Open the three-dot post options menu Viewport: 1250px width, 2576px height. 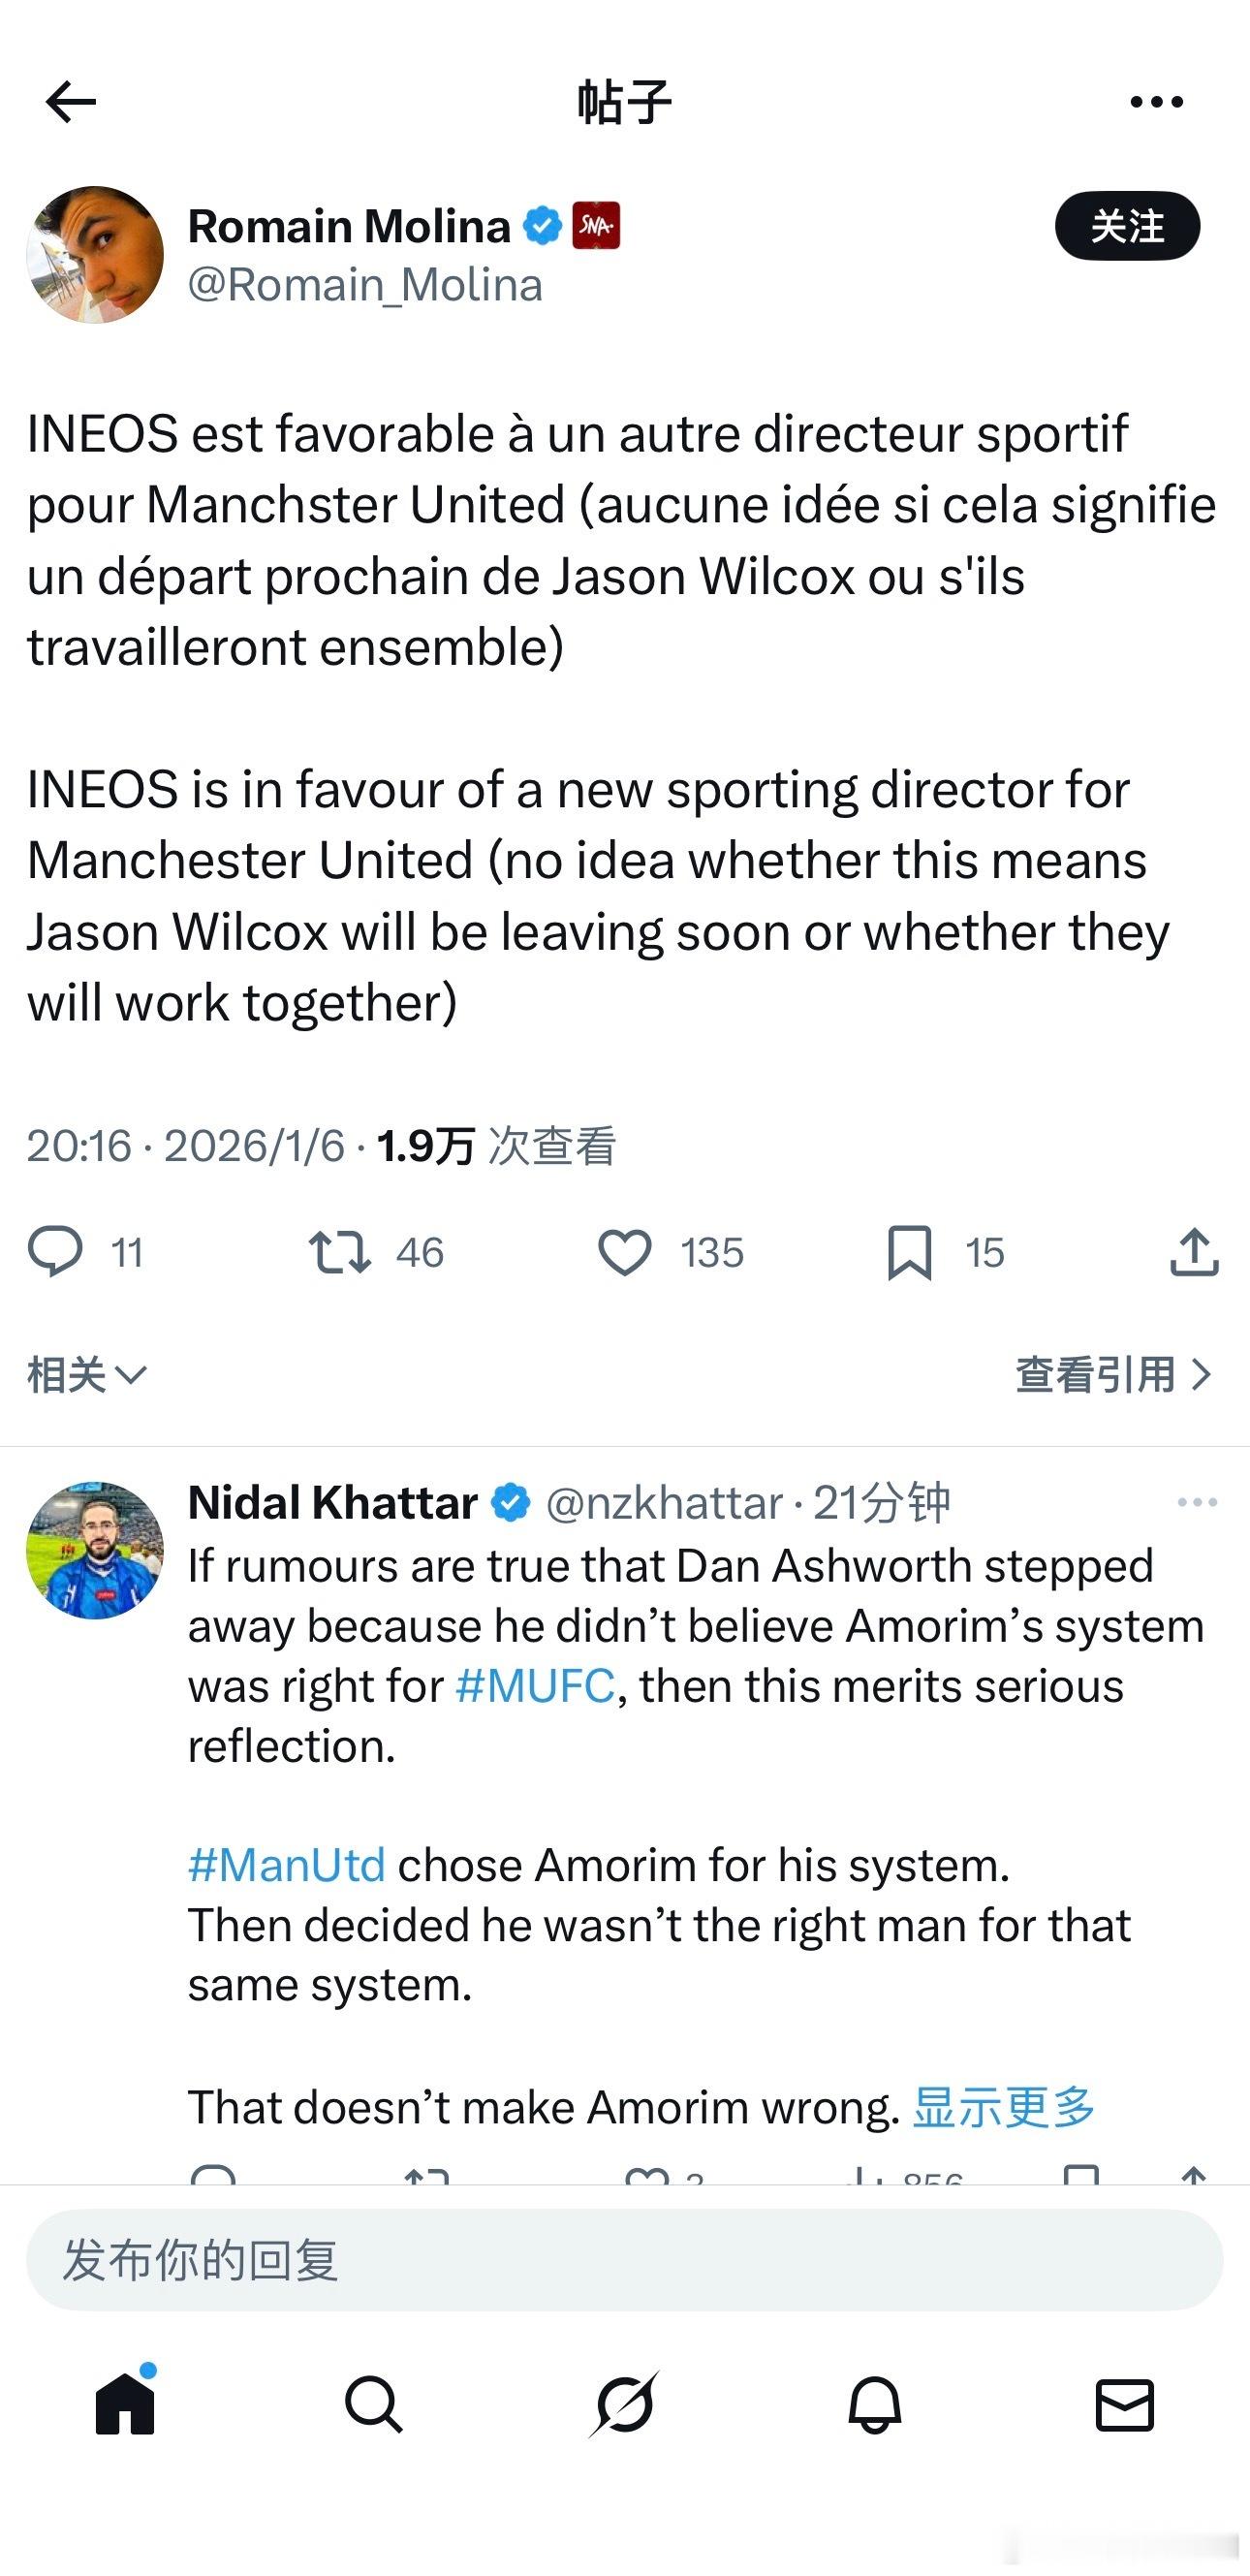[1156, 102]
